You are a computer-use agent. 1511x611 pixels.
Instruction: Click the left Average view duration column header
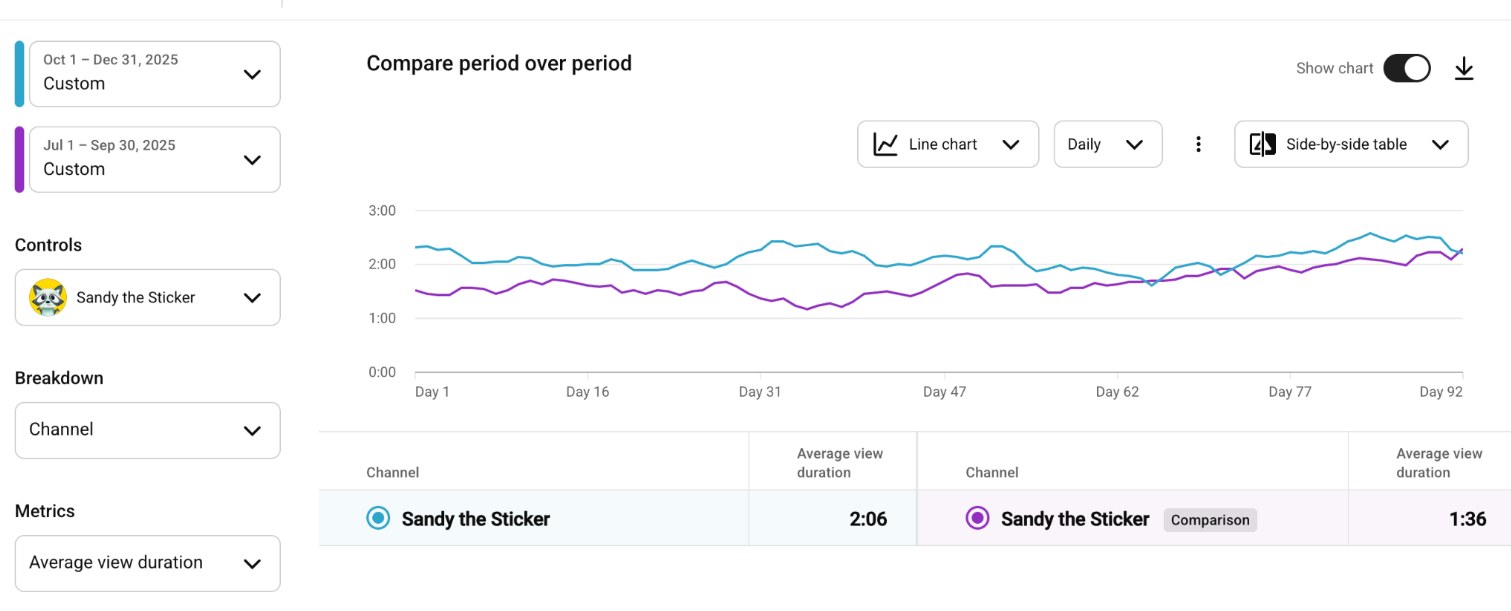(x=839, y=462)
